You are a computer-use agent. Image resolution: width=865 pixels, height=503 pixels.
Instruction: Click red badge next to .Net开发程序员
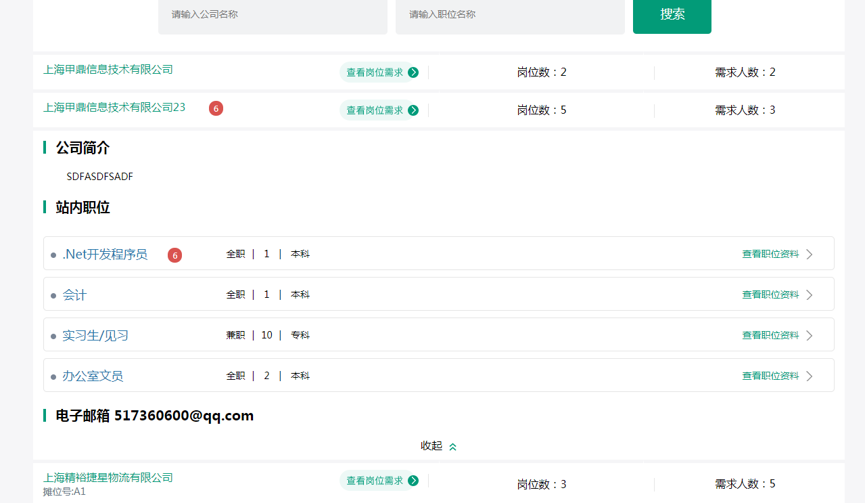175,255
